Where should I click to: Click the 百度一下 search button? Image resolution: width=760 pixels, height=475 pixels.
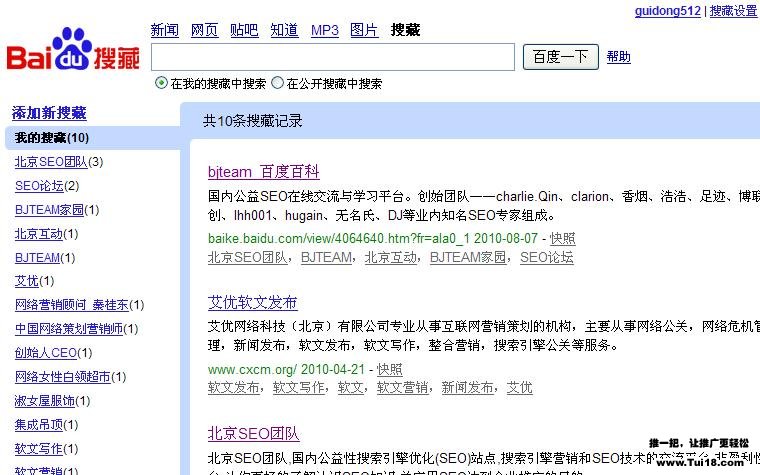pos(561,57)
